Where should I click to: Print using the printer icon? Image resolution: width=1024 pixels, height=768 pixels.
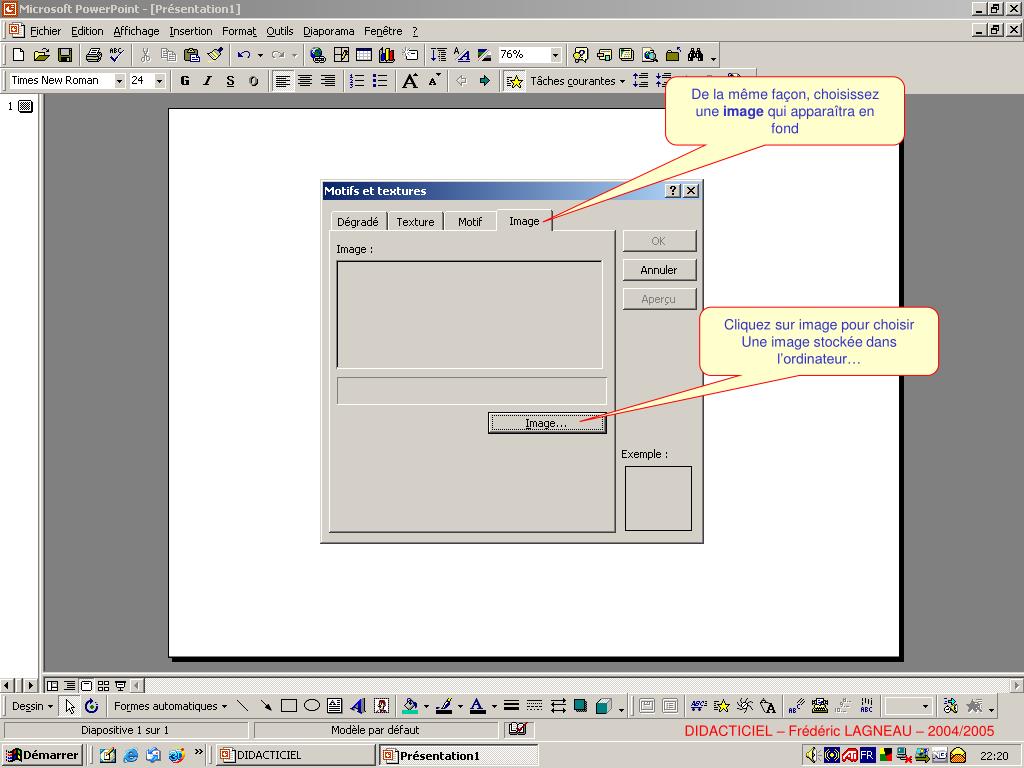[x=94, y=55]
